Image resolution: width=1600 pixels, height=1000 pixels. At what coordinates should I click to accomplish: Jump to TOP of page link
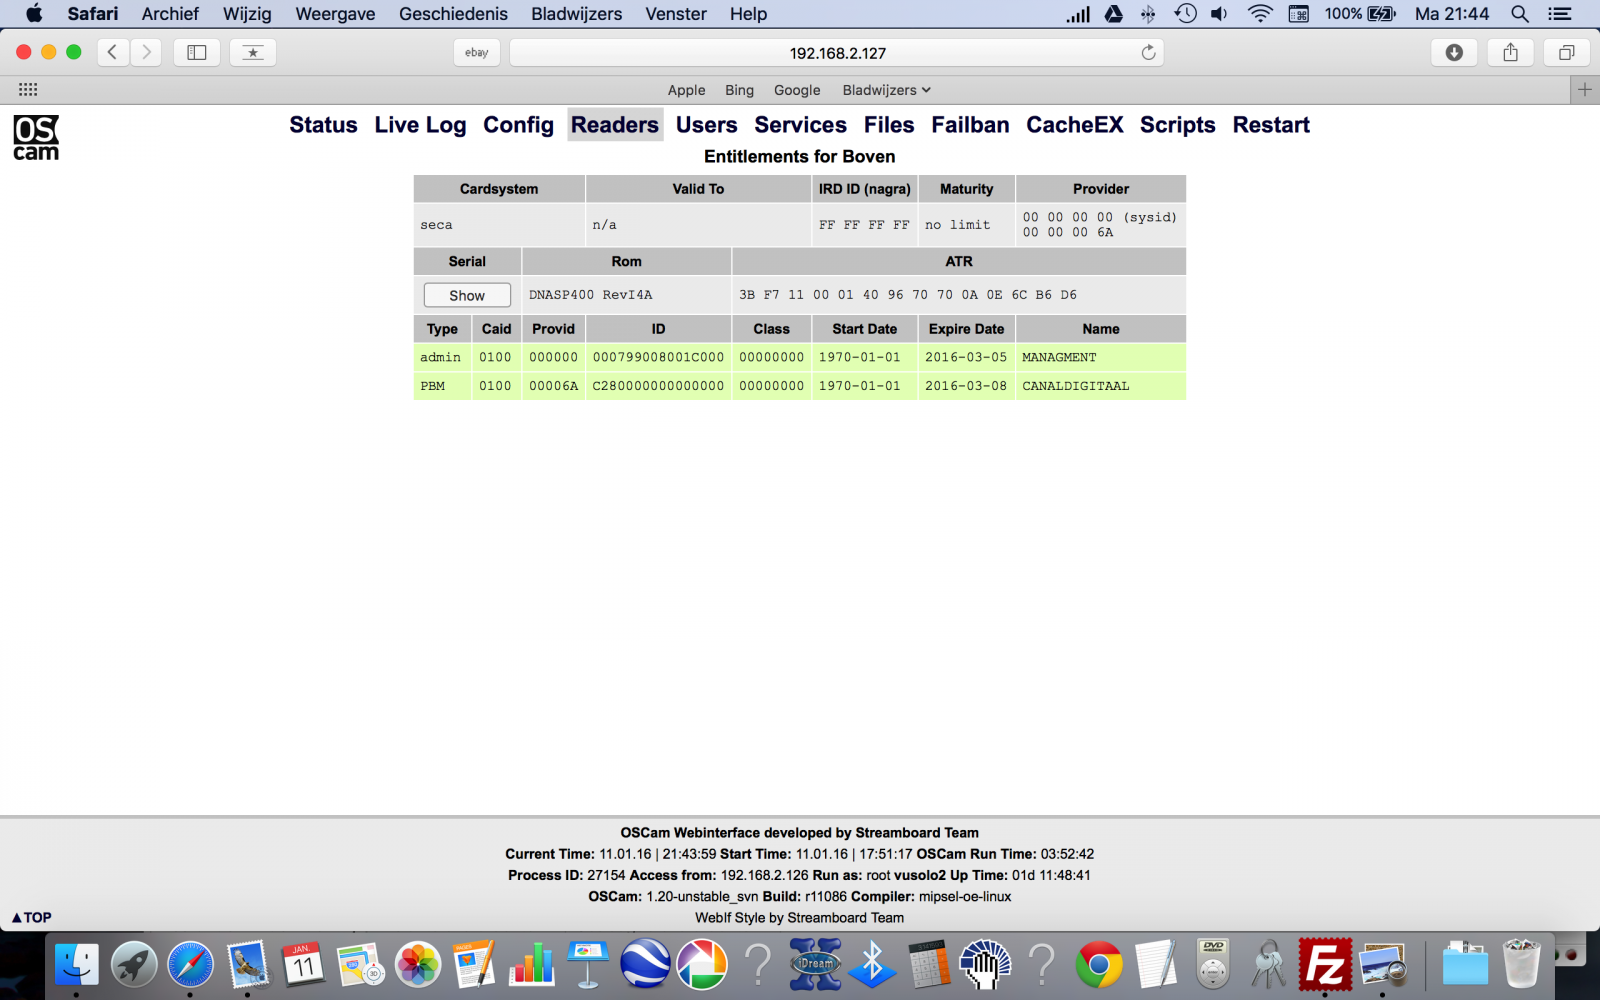(31, 917)
